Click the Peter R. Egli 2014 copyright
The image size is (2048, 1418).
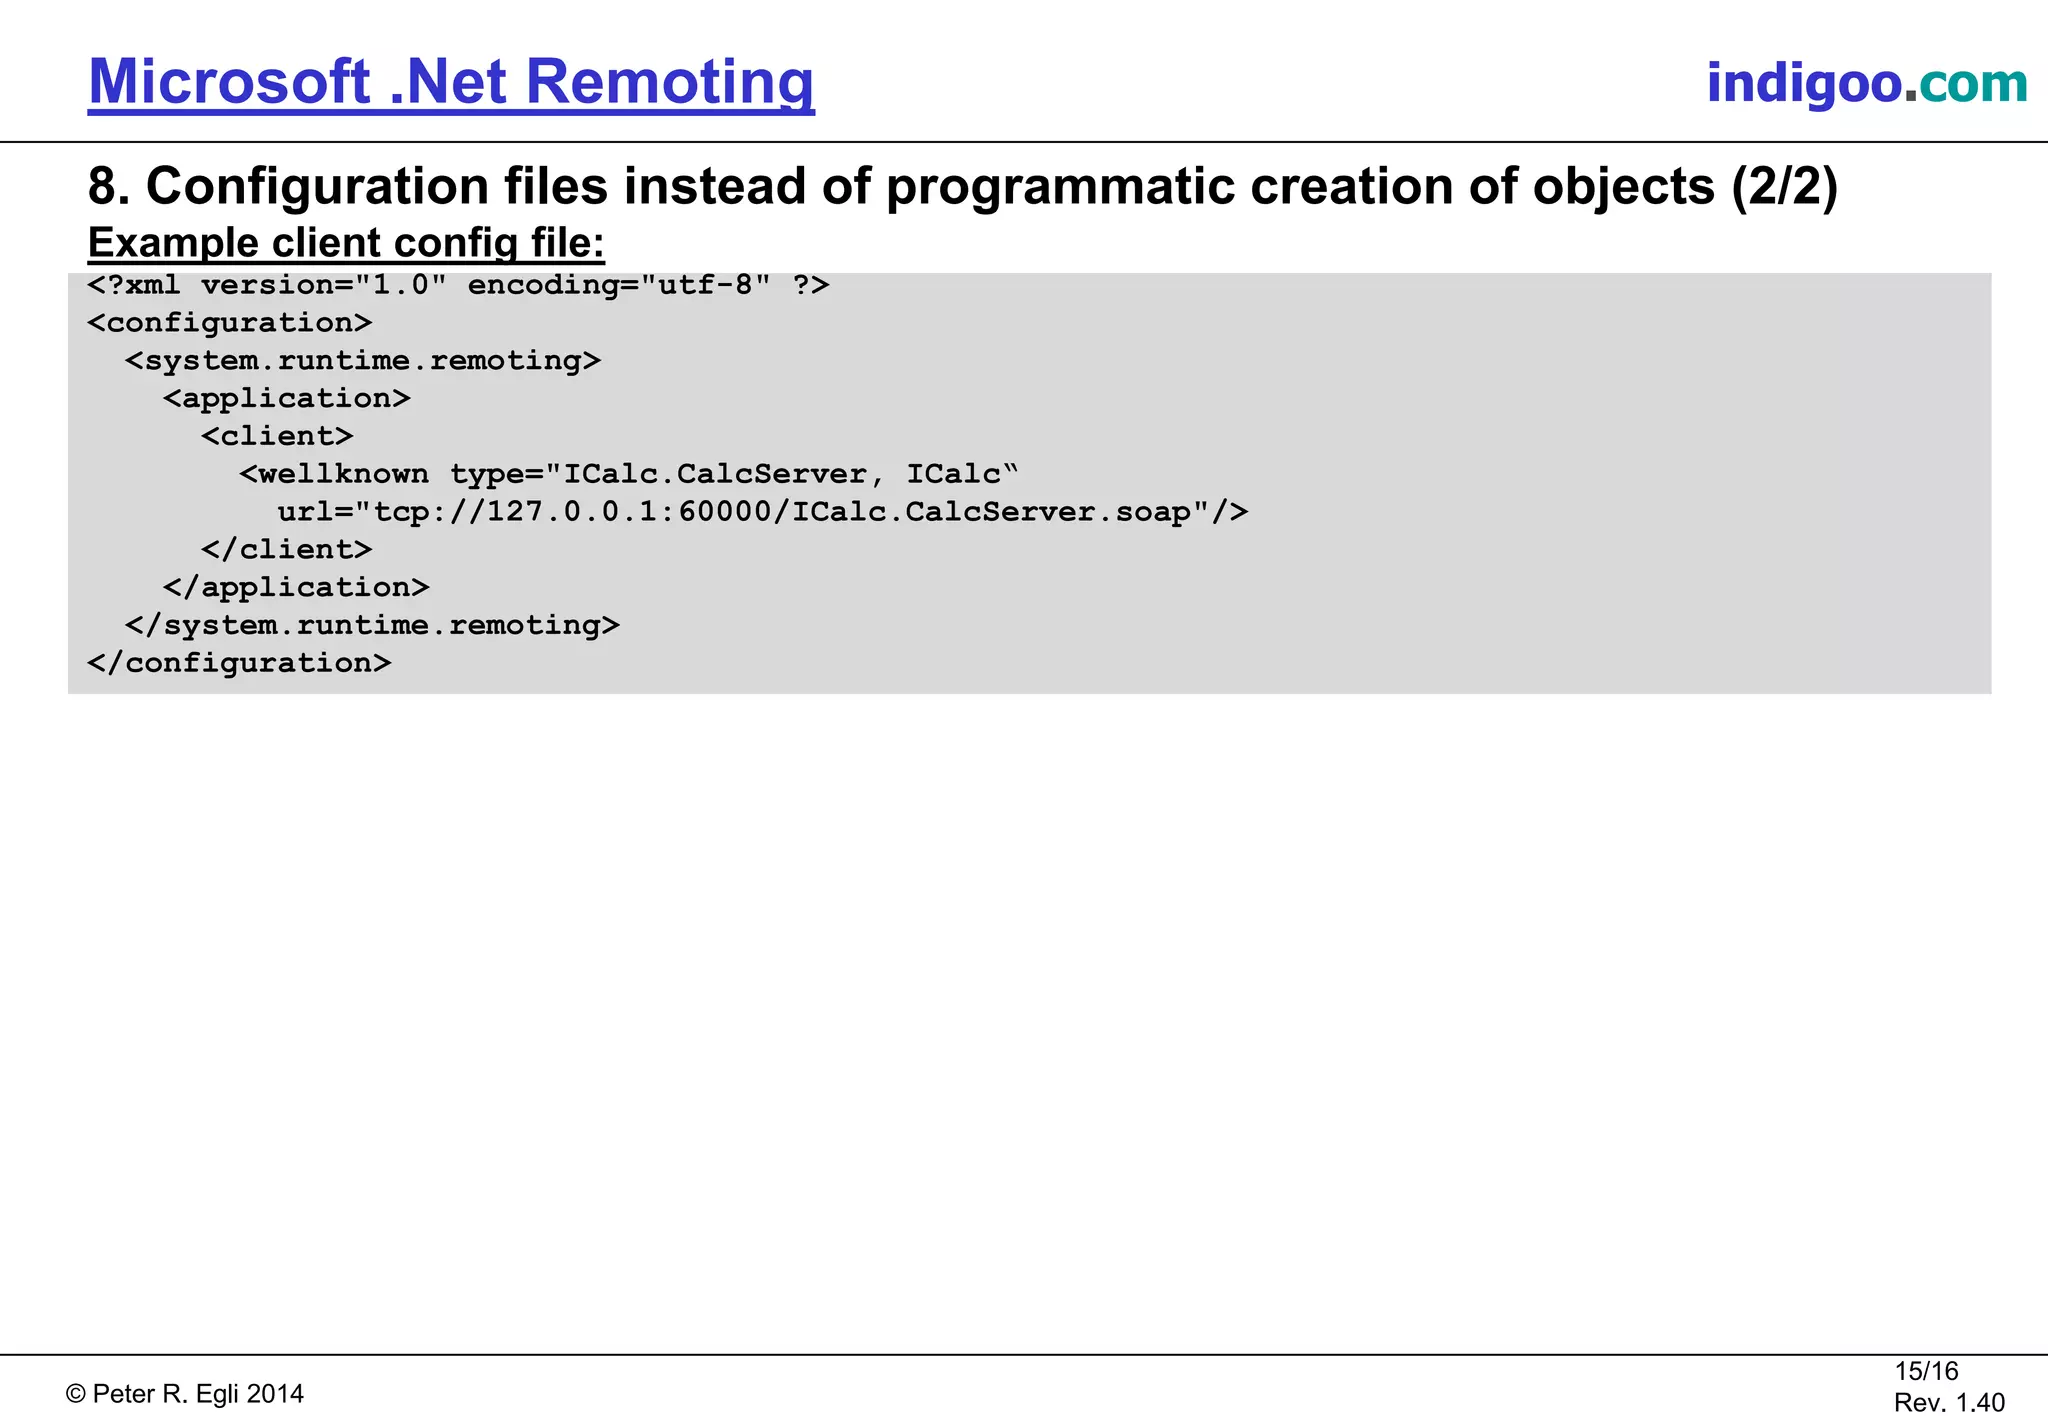point(185,1394)
